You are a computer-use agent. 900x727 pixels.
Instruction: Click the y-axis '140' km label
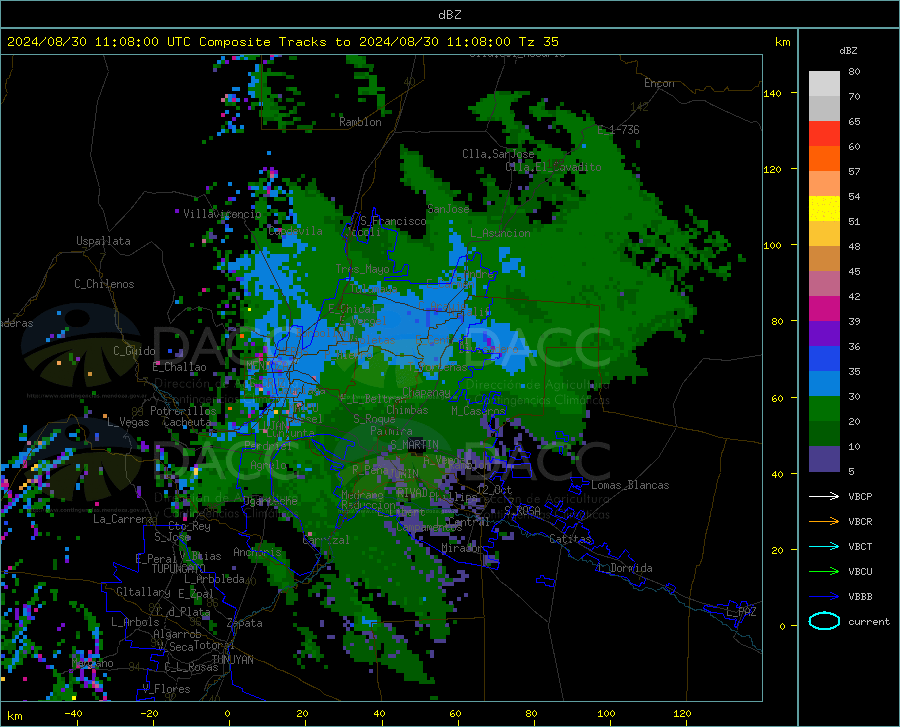point(772,93)
